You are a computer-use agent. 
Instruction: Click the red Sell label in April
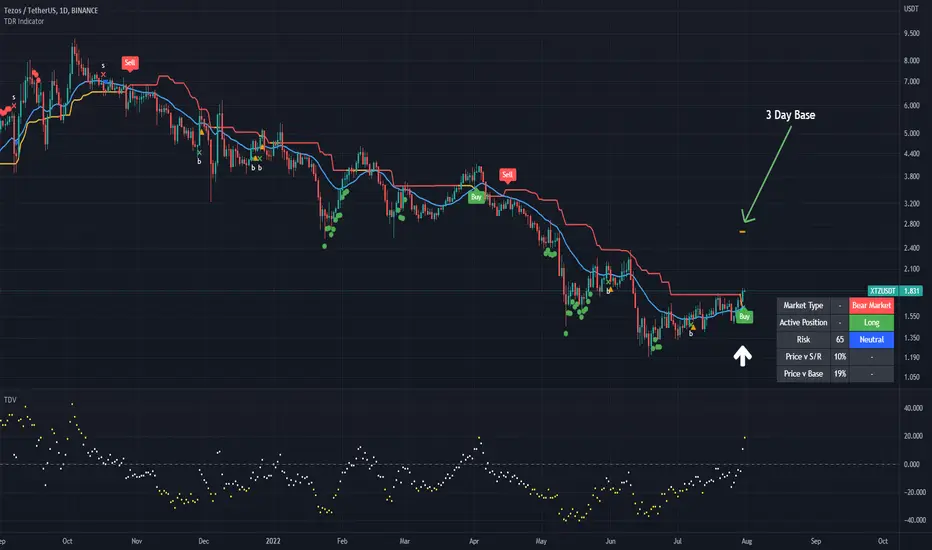(507, 174)
